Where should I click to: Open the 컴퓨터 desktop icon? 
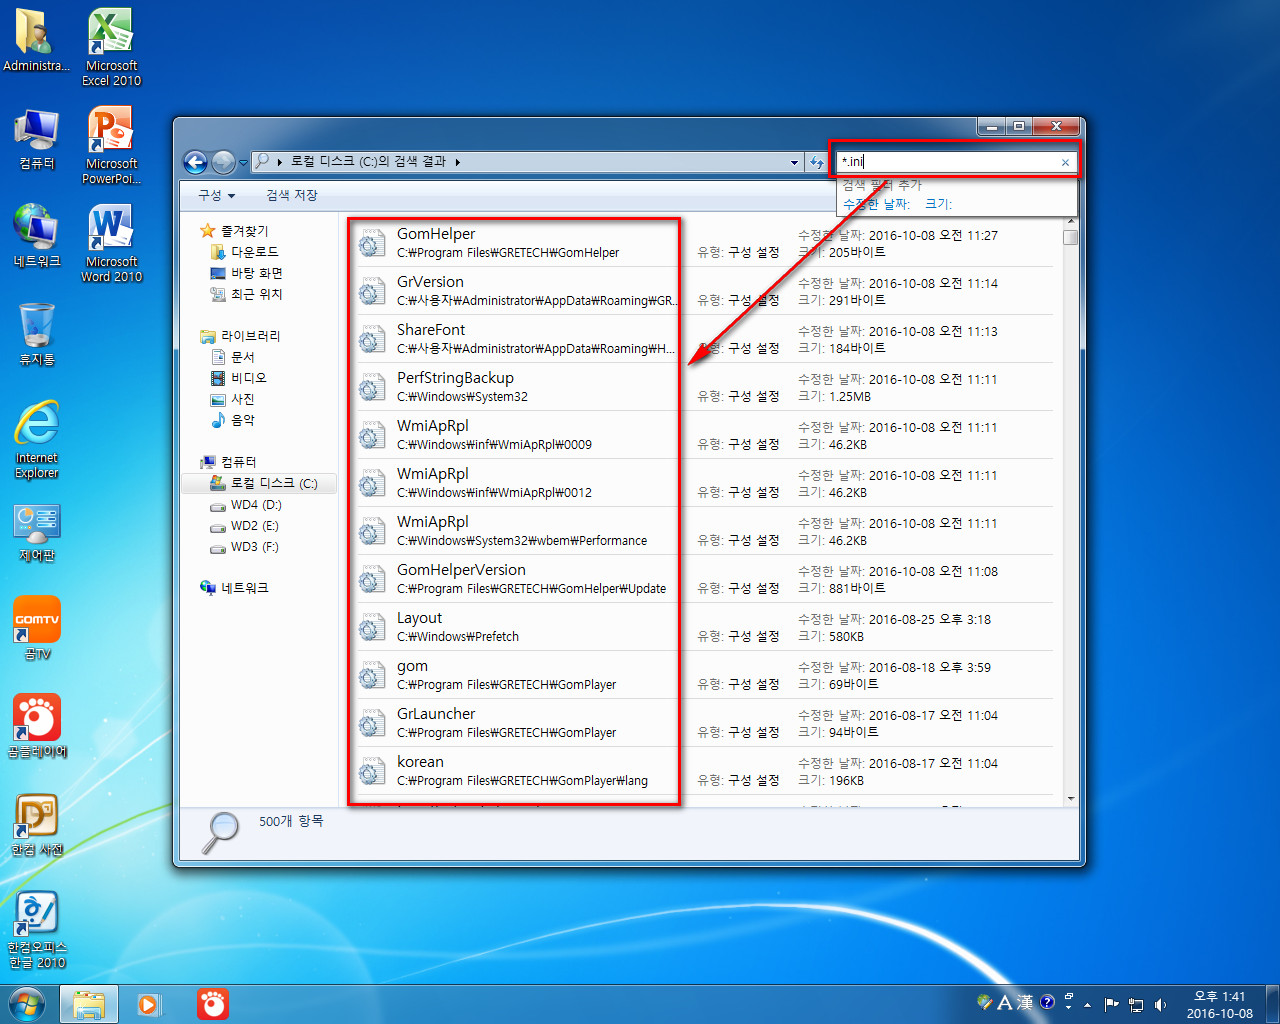[37, 139]
